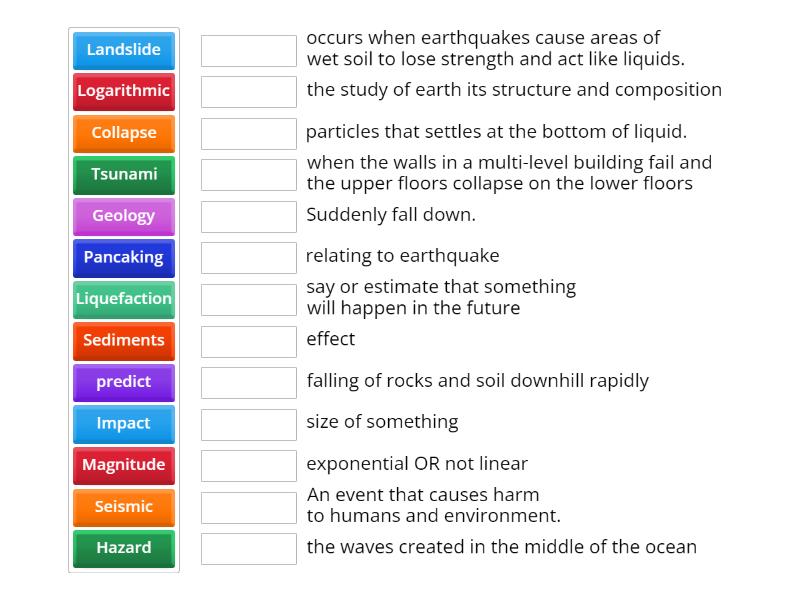This screenshot has height=600, width=800.
Task: Select the Sediments word tile
Action: [x=124, y=340]
